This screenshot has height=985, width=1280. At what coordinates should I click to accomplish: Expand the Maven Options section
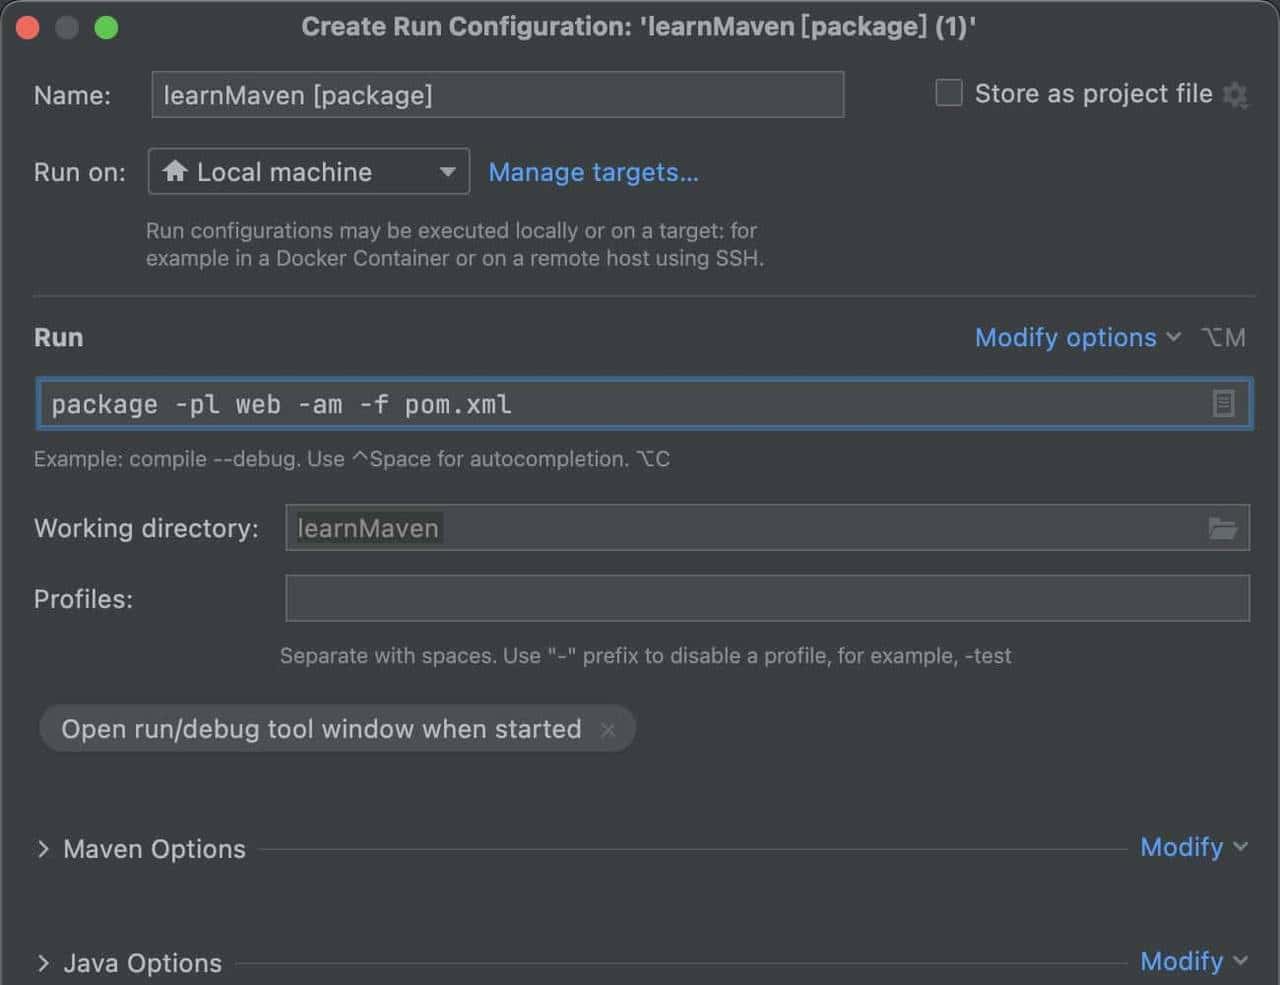tap(43, 849)
